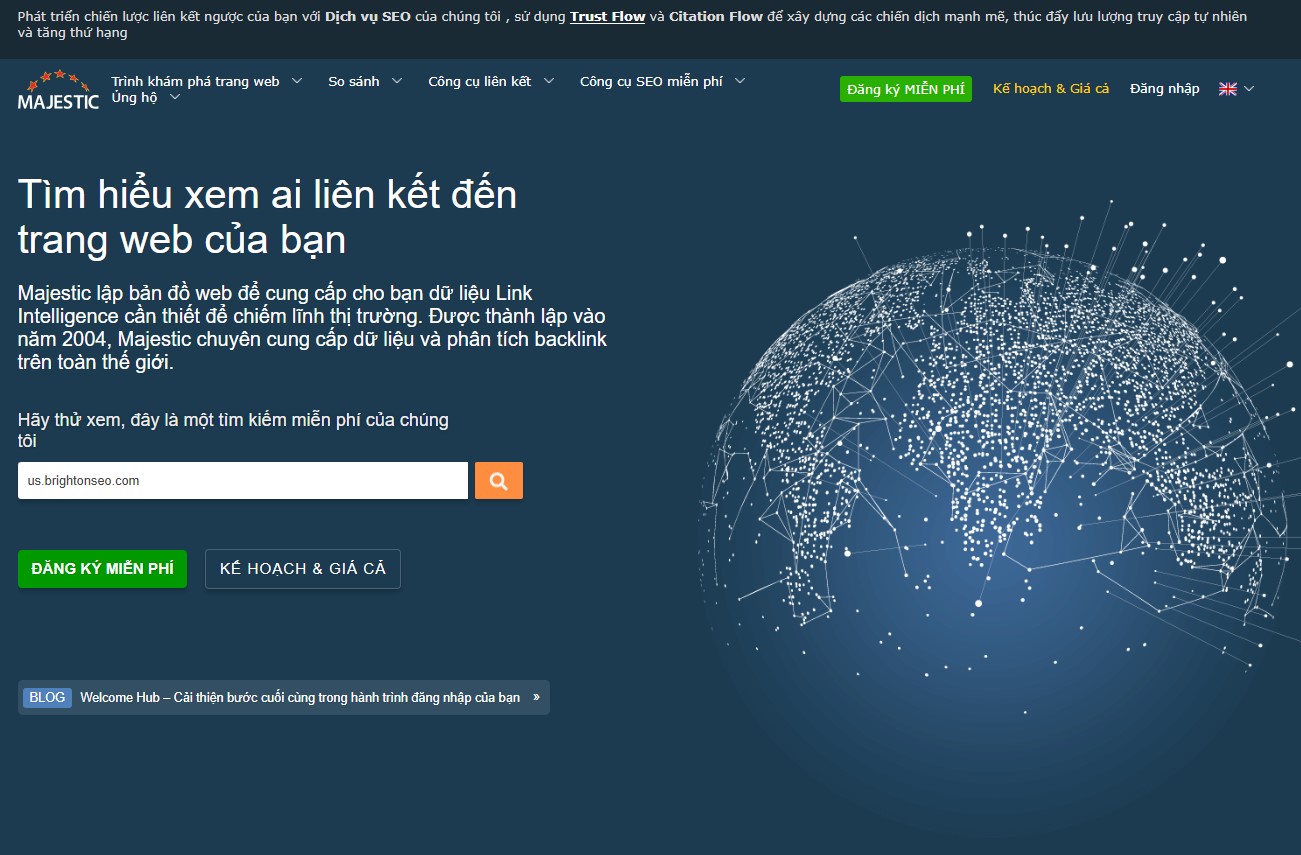1301x855 pixels.
Task: Click the Đăng nhập link
Action: click(1164, 89)
